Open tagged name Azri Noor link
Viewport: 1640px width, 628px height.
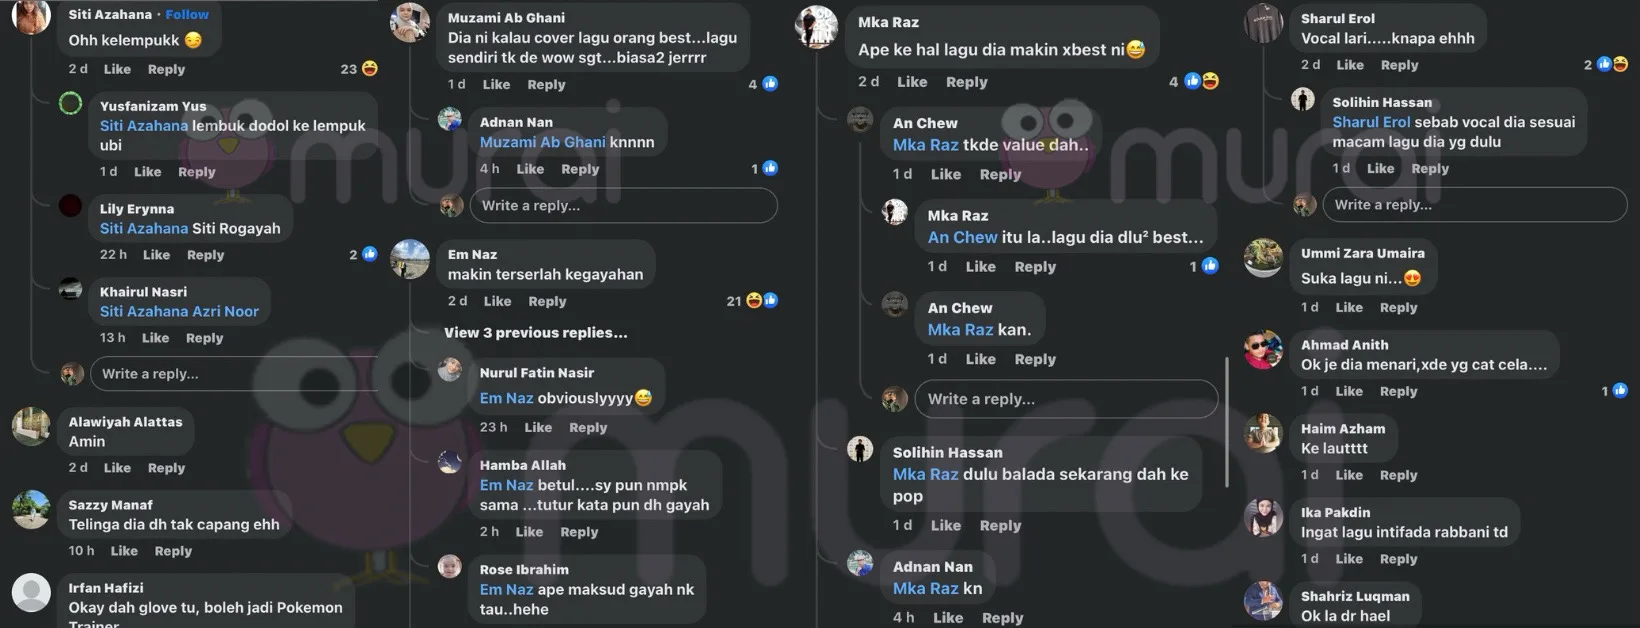click(227, 312)
